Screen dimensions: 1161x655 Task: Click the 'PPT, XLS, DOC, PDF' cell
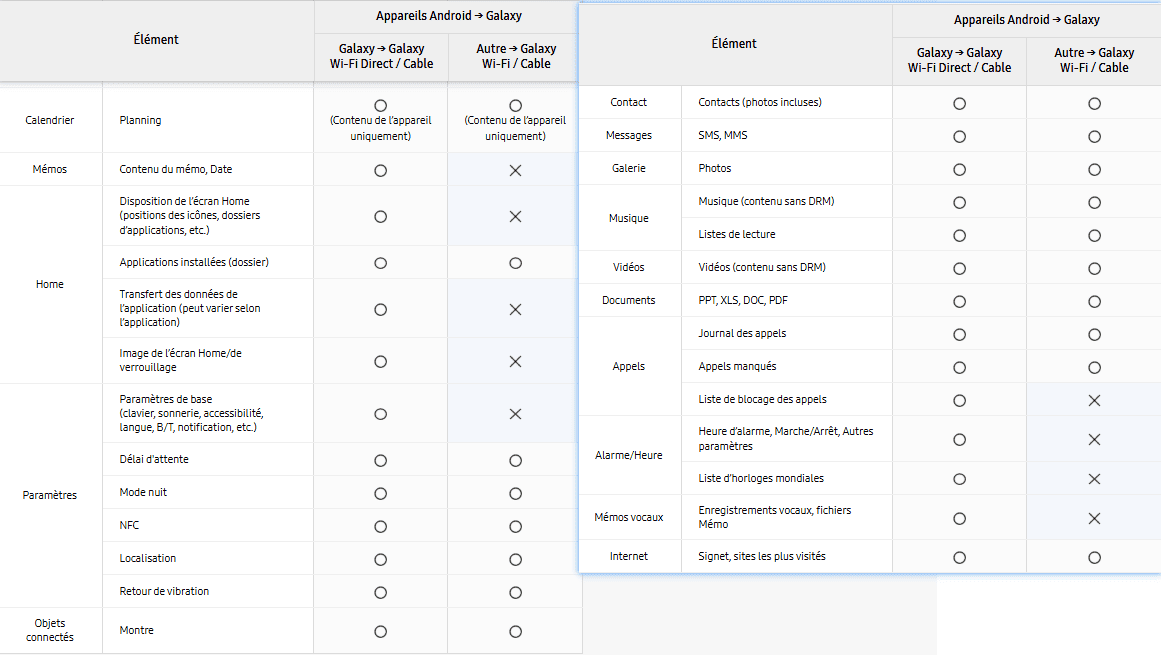point(786,300)
